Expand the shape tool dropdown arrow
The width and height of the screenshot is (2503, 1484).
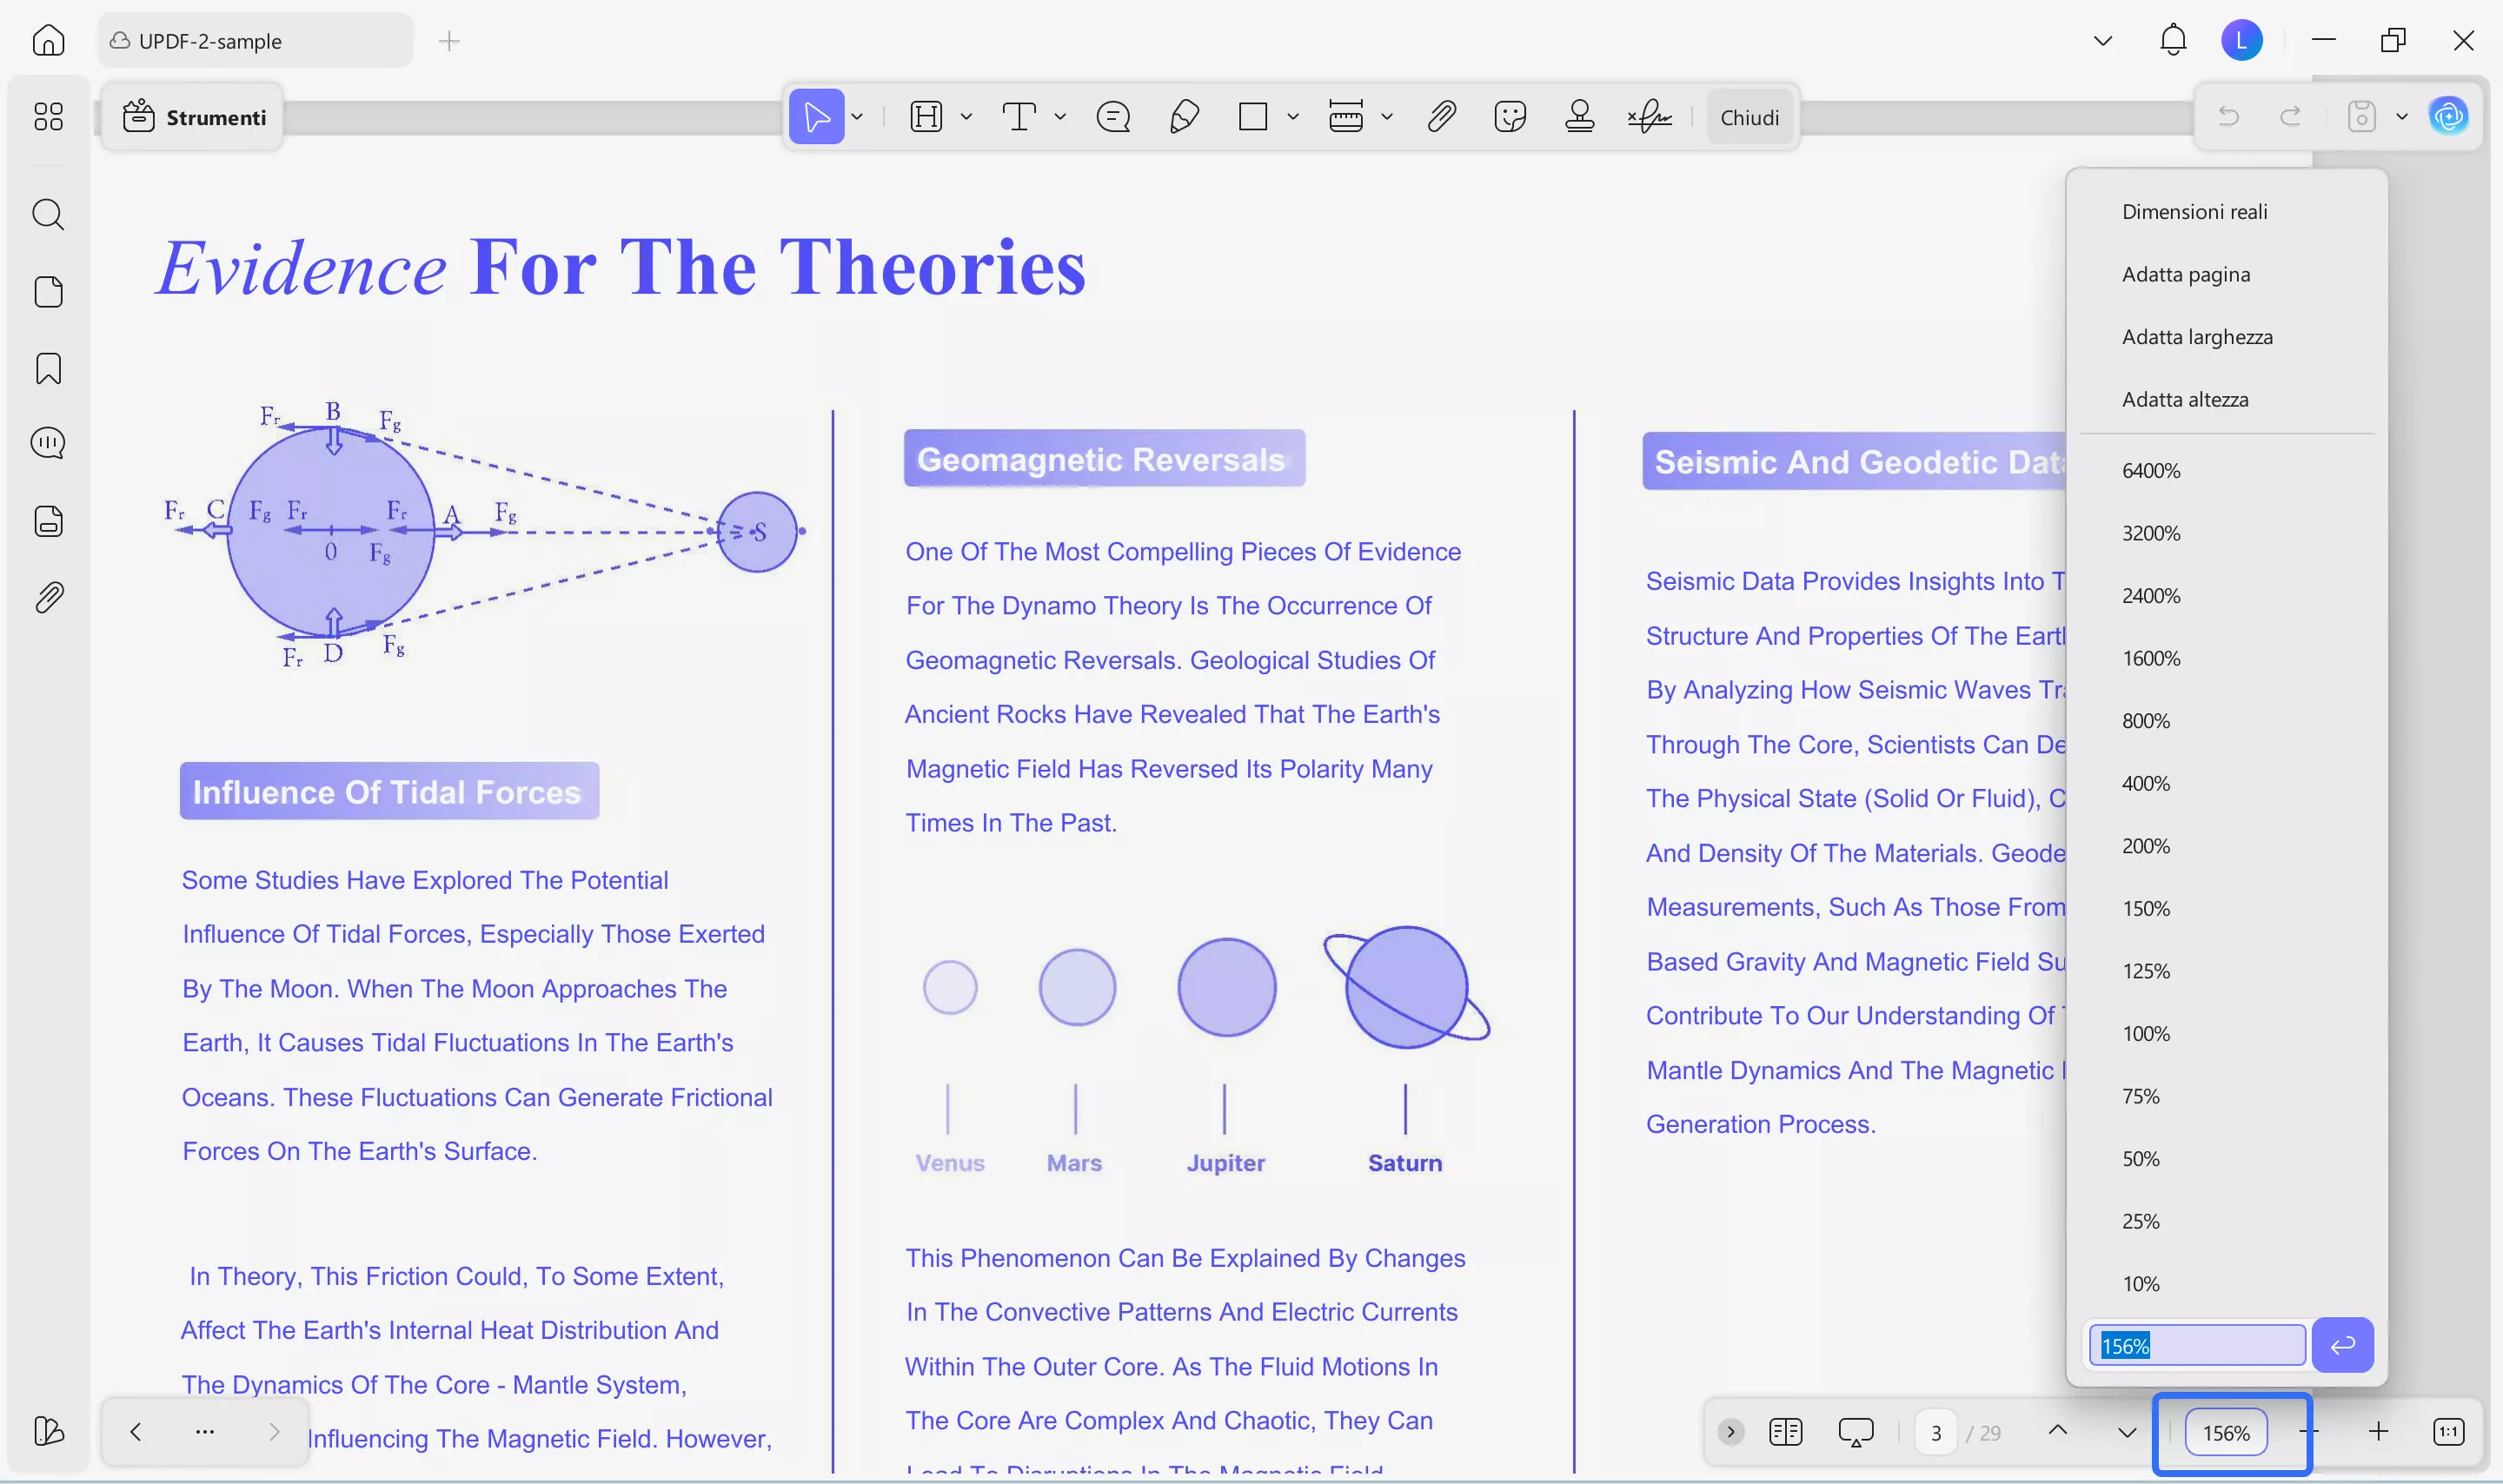(1292, 117)
